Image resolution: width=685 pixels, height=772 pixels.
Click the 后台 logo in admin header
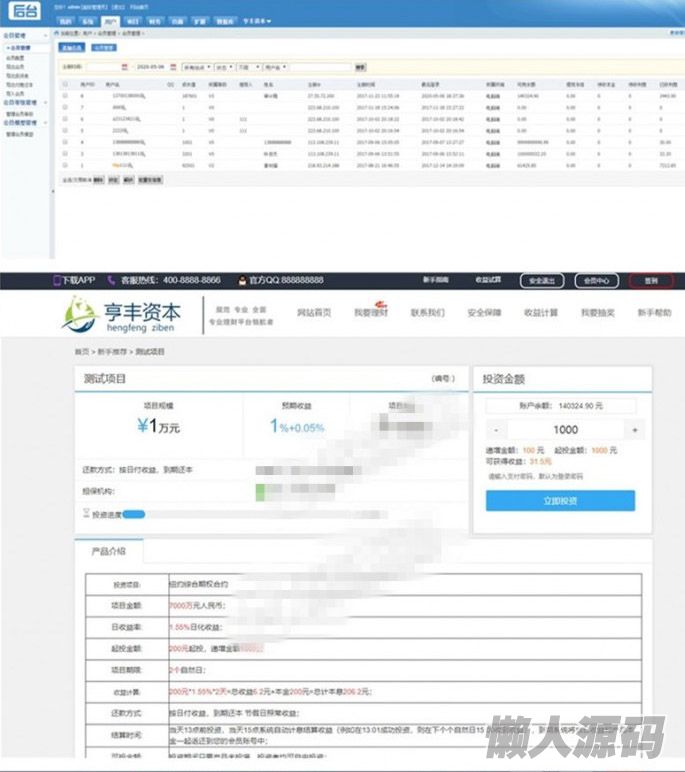pyautogui.click(x=24, y=10)
